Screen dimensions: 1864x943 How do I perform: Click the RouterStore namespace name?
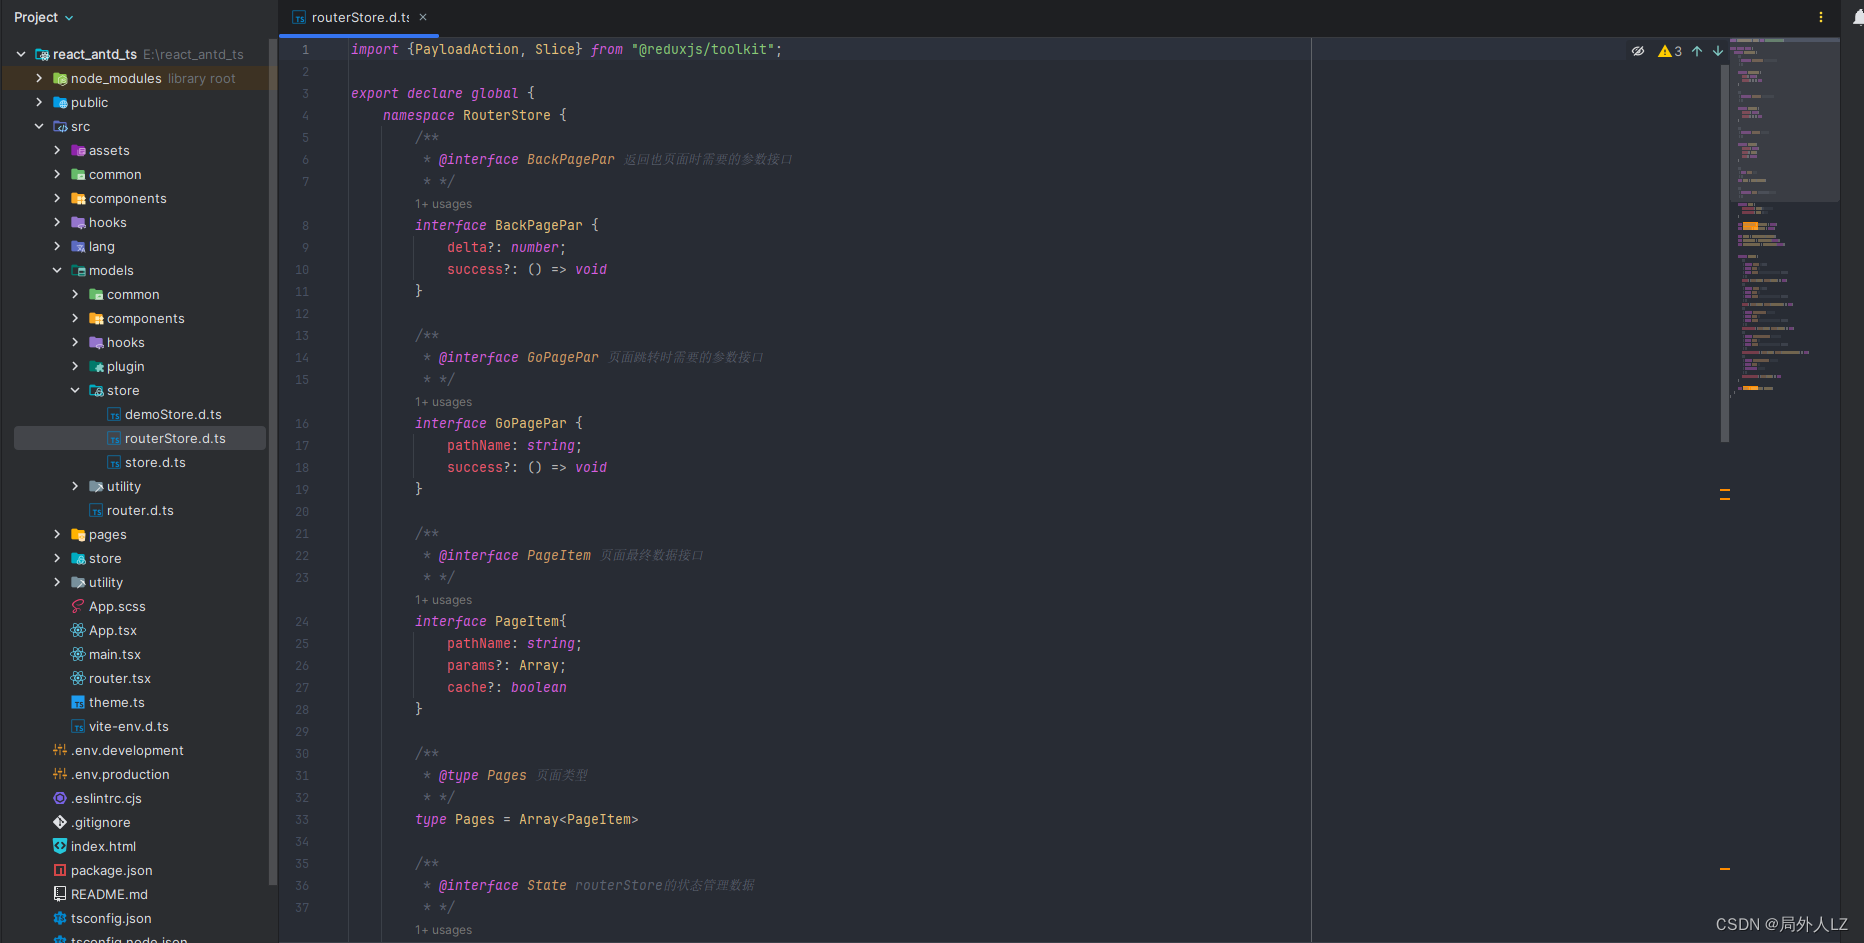point(507,115)
